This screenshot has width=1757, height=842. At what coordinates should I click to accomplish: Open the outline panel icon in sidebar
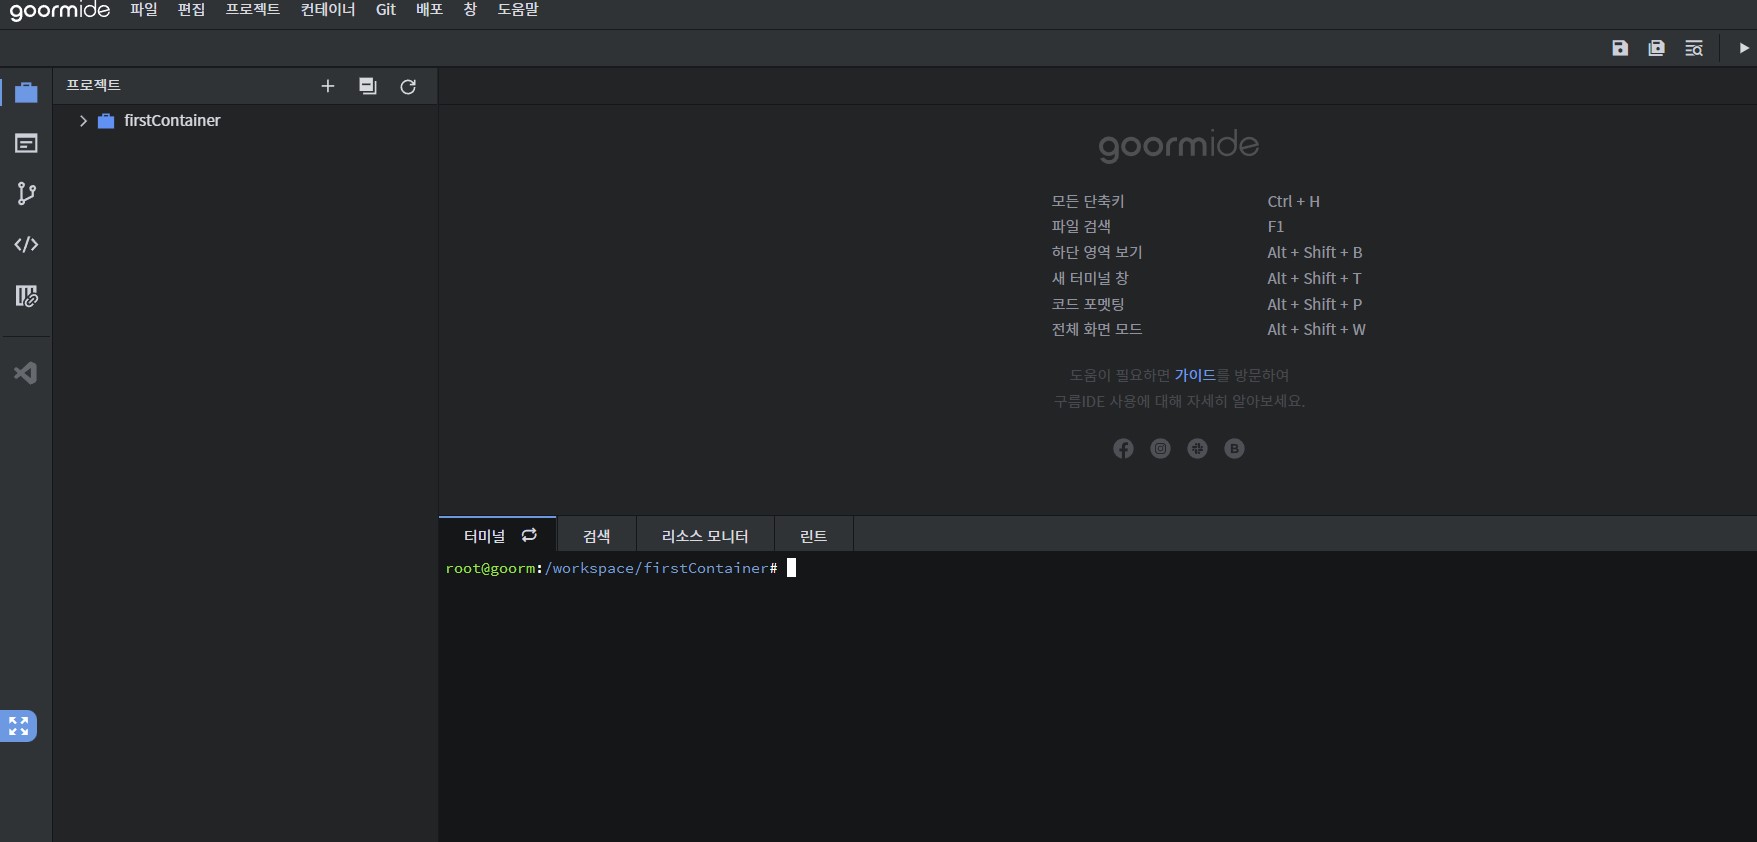tap(26, 144)
